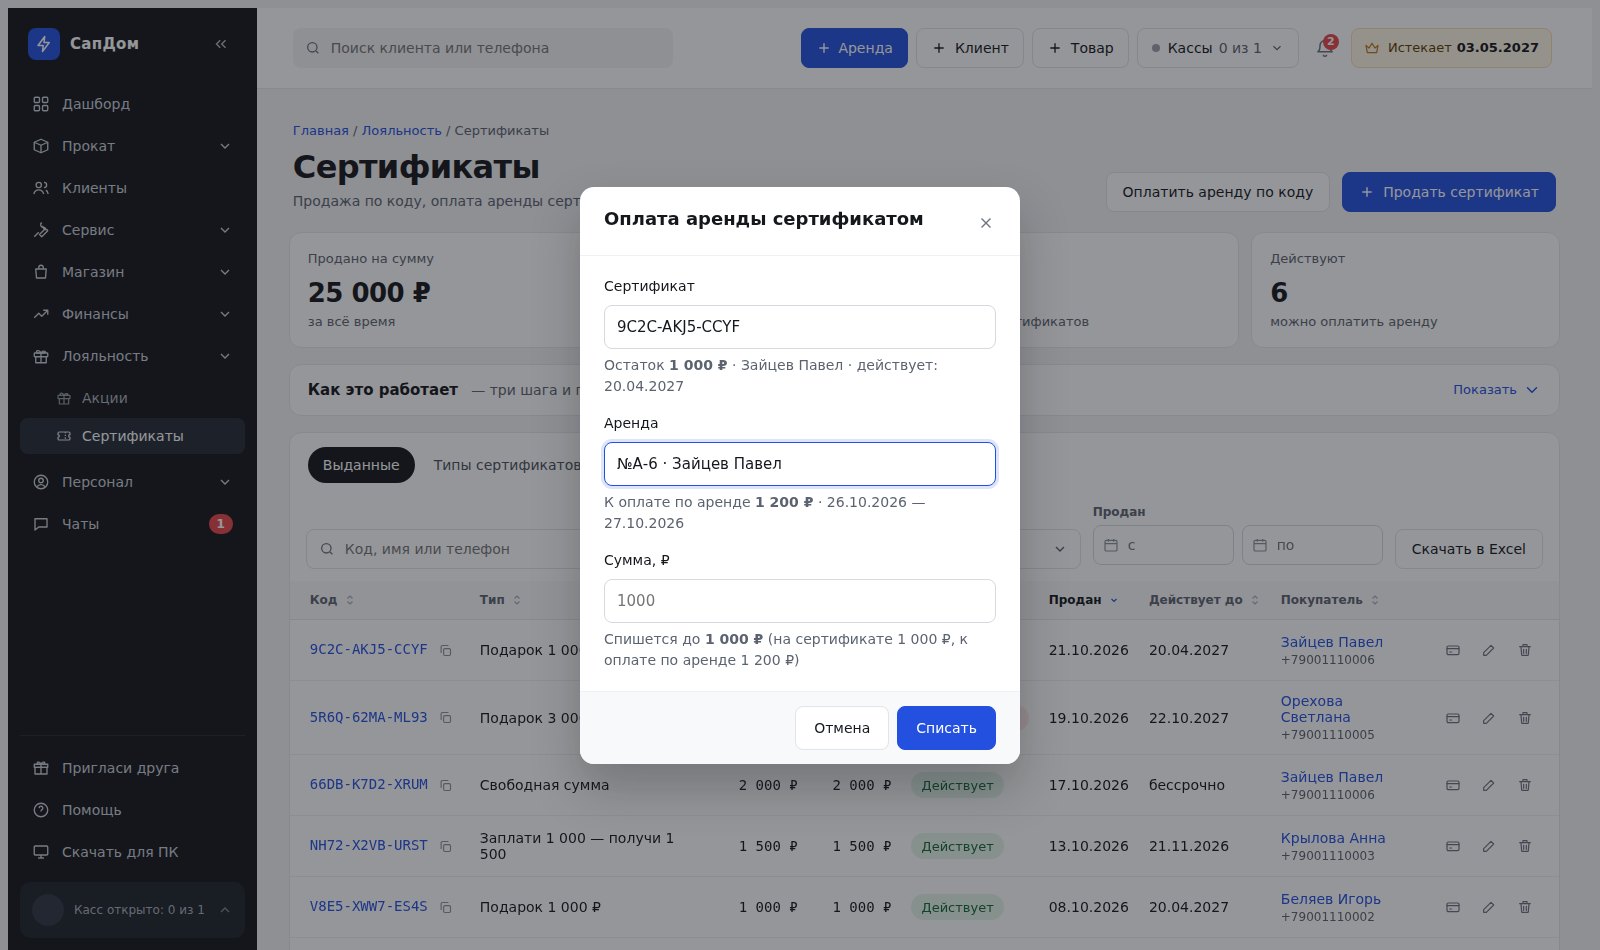This screenshot has height=950, width=1600.
Task: Focus the Сертификат code input field
Action: (800, 327)
